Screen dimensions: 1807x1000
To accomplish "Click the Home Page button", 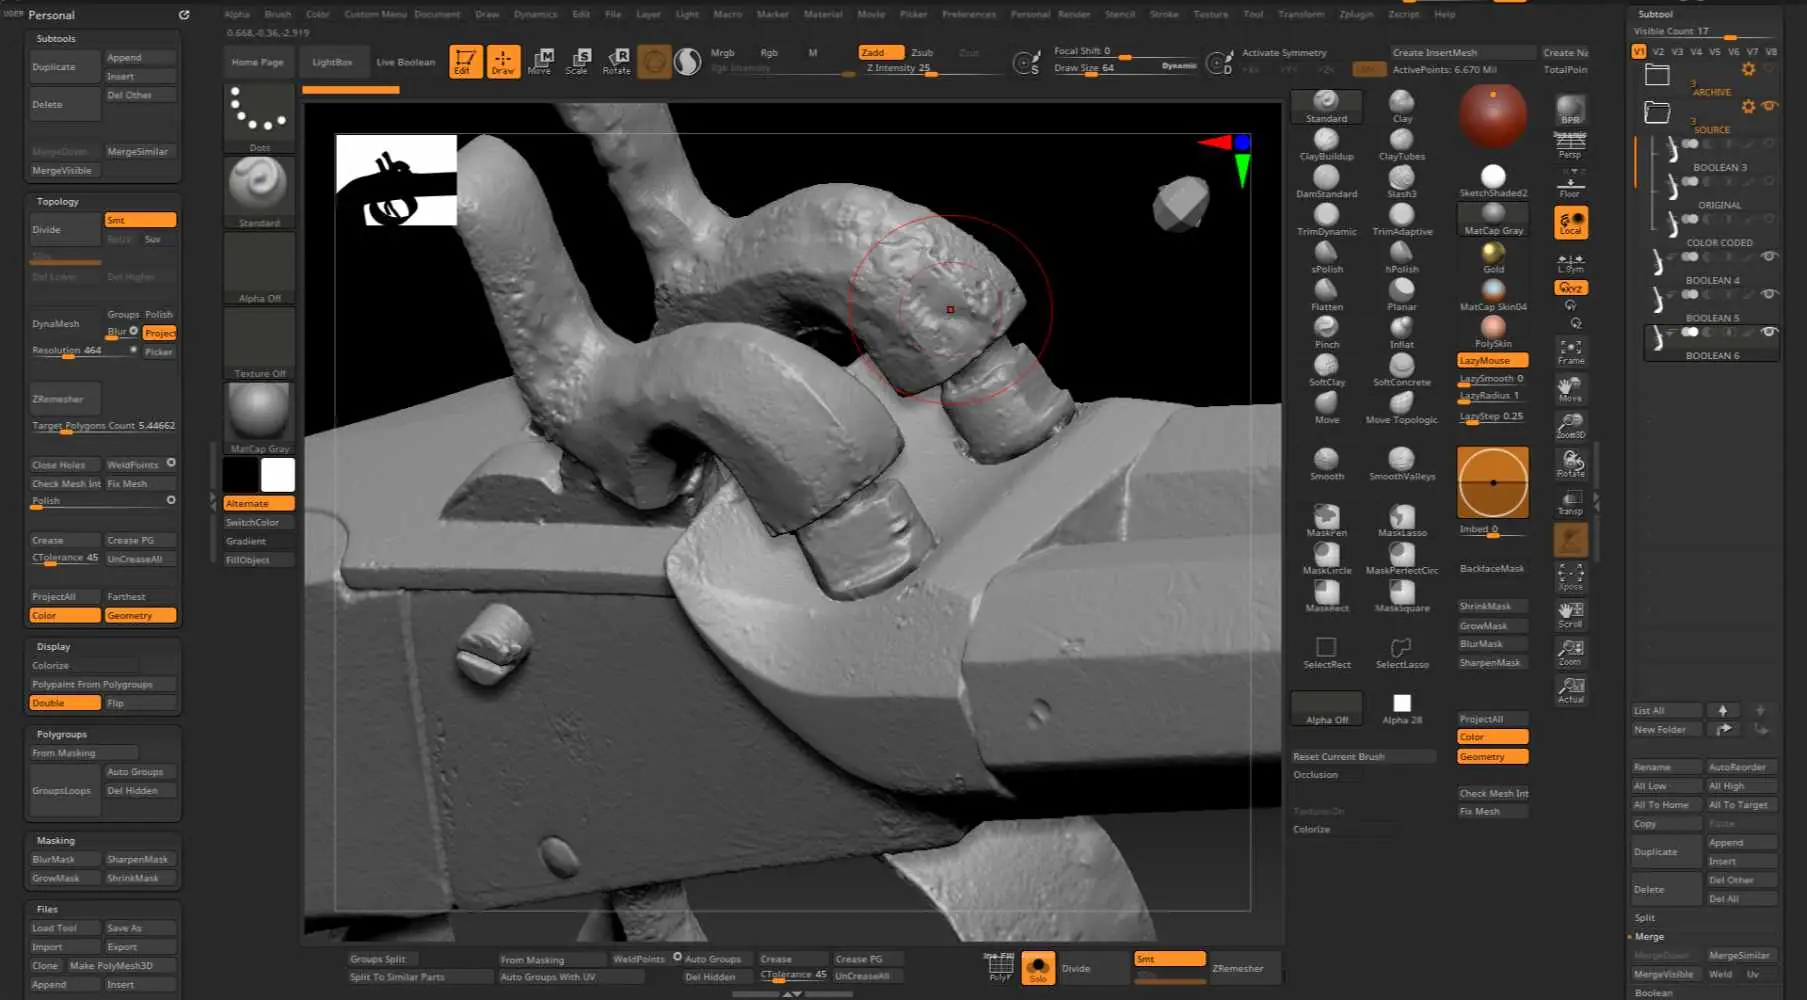I will pos(257,62).
